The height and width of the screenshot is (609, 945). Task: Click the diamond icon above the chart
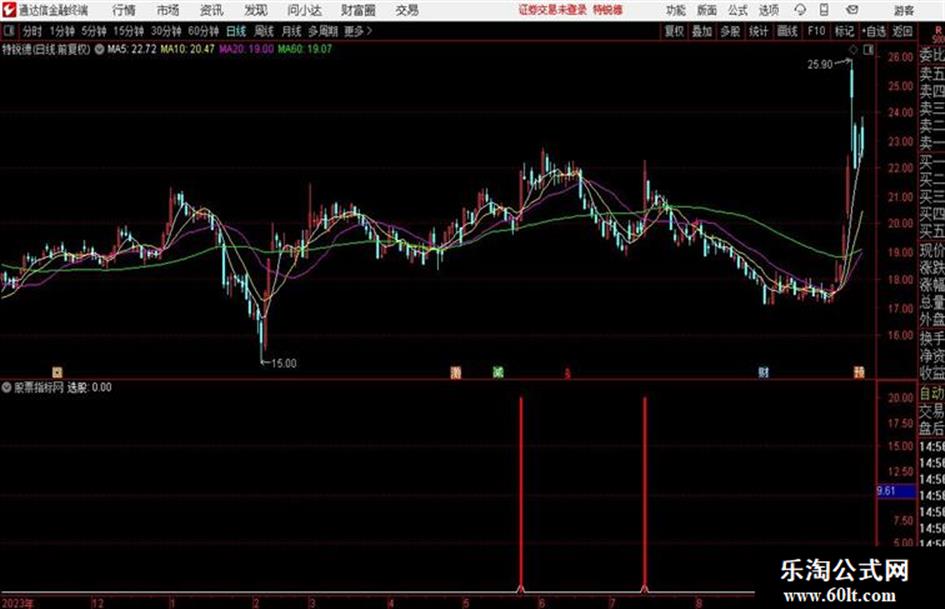(853, 50)
